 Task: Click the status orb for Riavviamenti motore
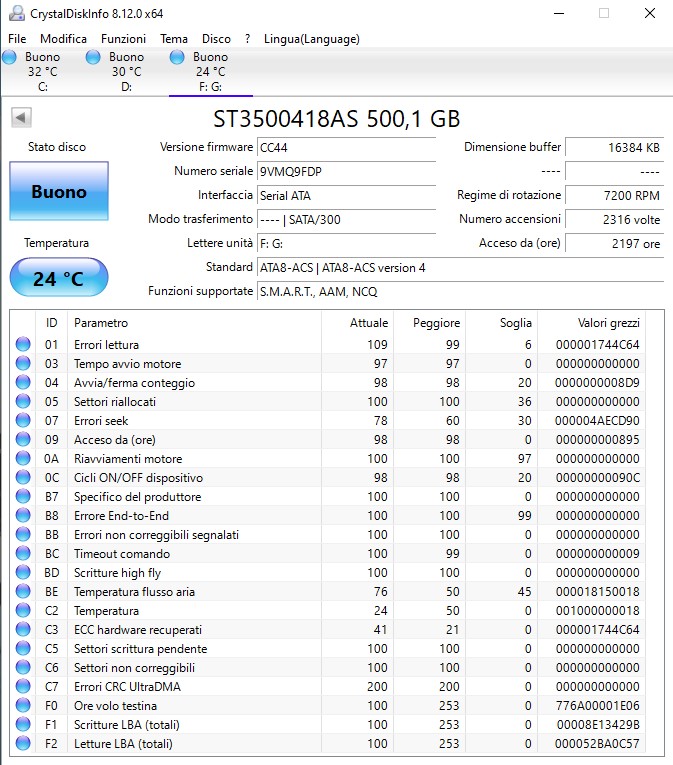click(x=23, y=459)
